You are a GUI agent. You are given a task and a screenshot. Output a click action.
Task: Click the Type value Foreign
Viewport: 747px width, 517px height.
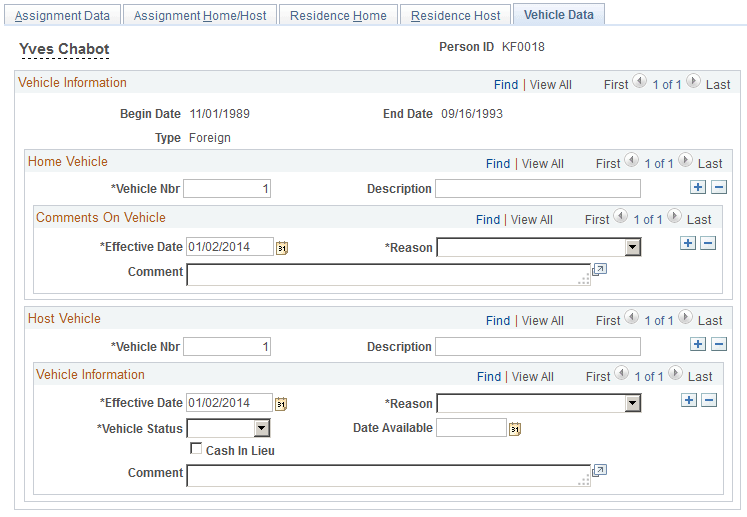[x=210, y=138]
